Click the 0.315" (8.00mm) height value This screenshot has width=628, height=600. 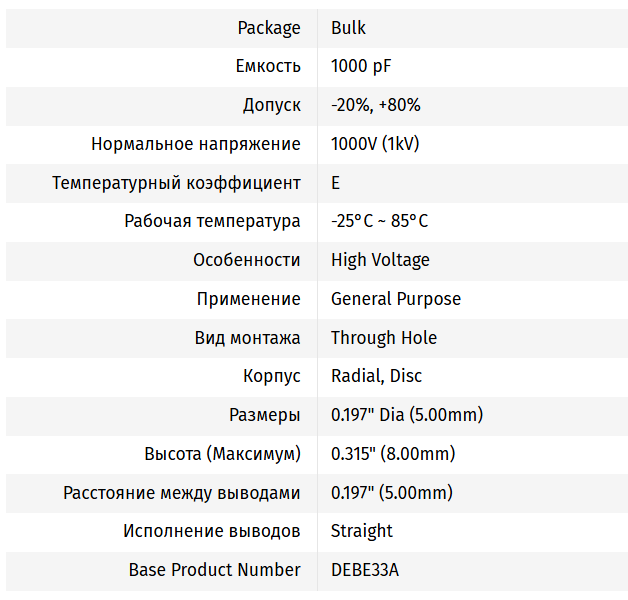click(393, 454)
